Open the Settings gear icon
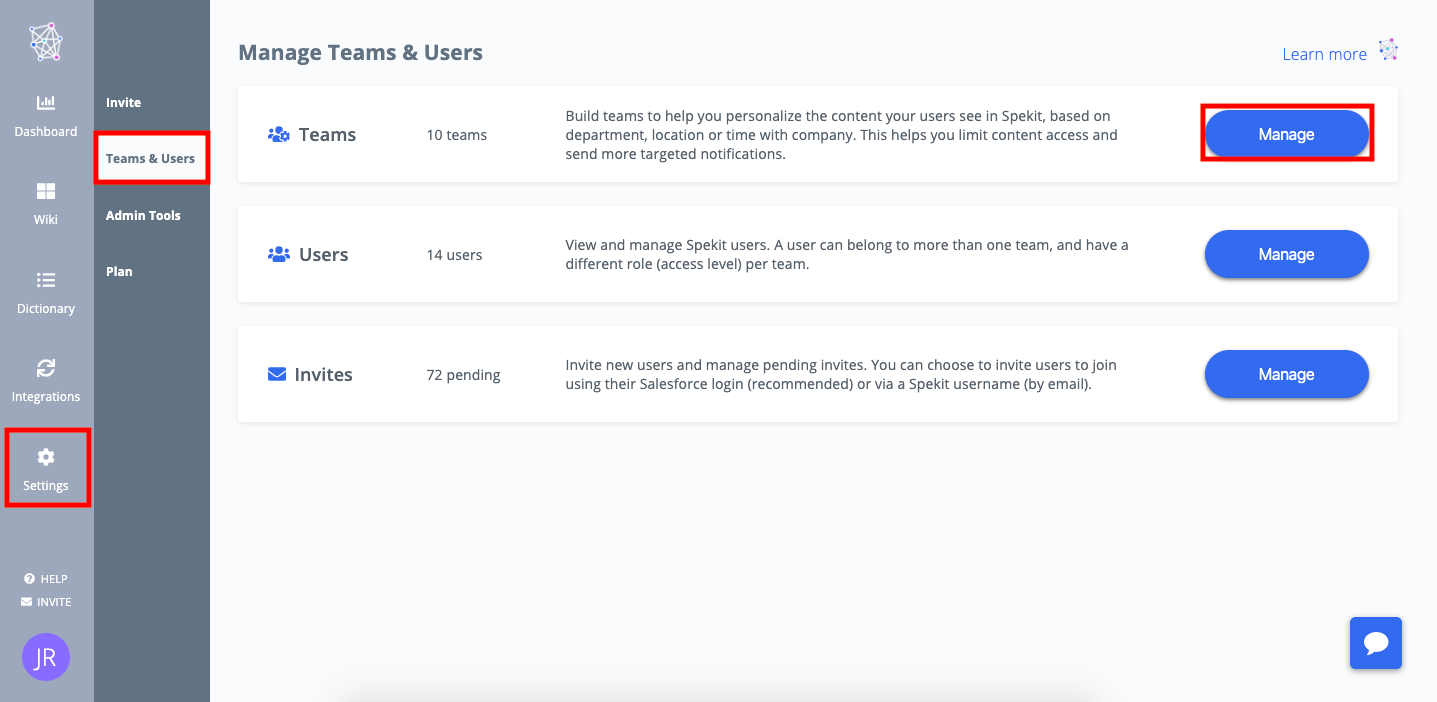Screen dimensions: 1437x702 tap(46, 457)
